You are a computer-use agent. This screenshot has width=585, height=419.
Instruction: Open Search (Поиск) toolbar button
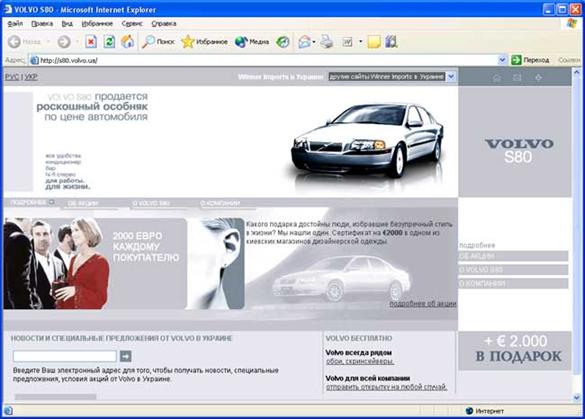[158, 42]
